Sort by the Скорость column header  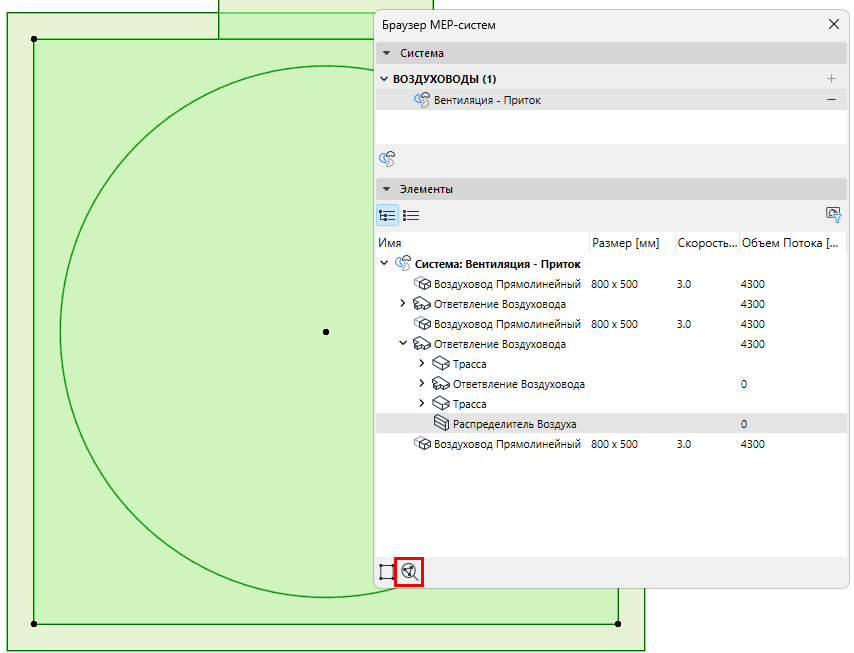(707, 243)
